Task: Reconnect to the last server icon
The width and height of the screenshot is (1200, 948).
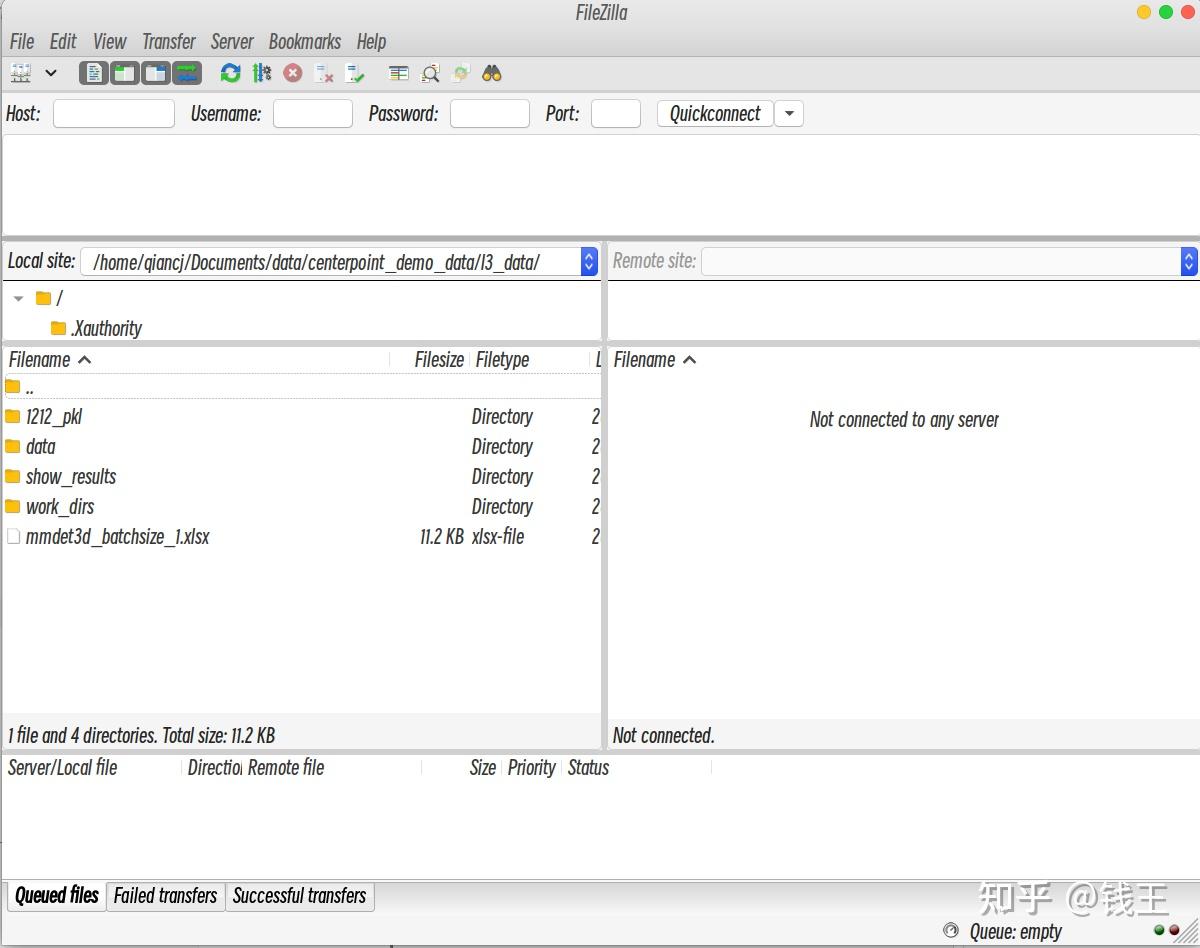Action: point(355,73)
